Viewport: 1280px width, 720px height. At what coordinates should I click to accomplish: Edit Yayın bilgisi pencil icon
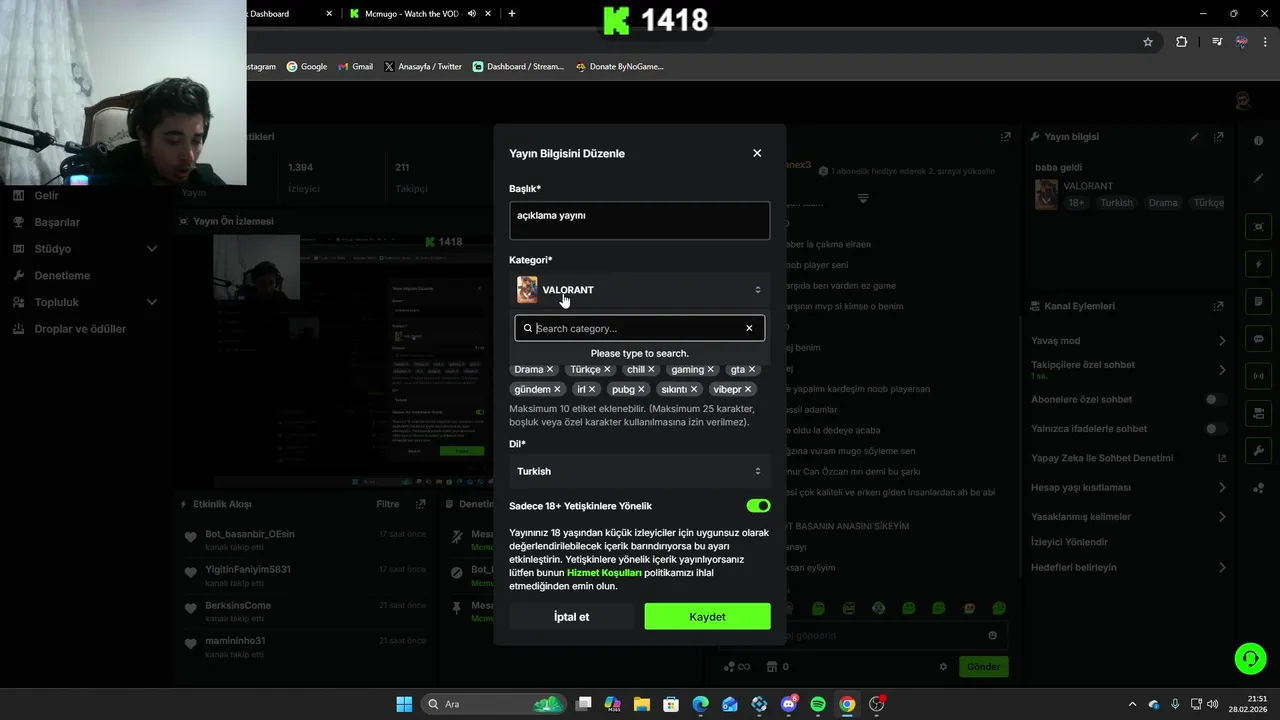pyautogui.click(x=1194, y=137)
